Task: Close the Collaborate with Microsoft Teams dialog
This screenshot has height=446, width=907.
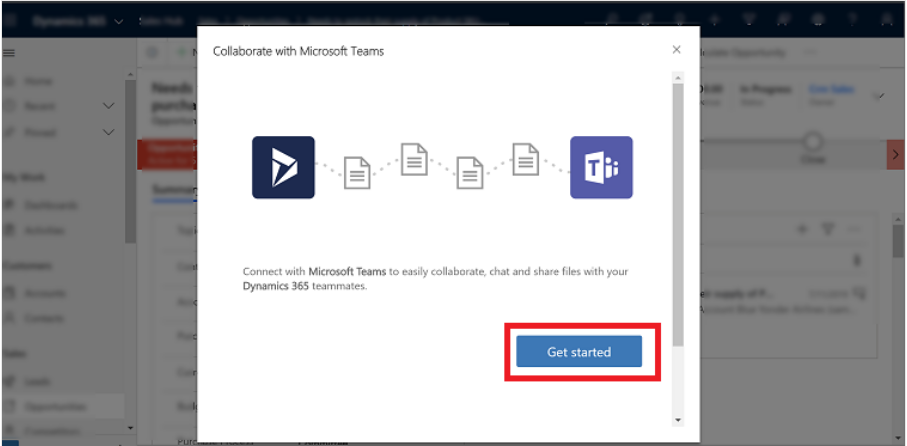Action: [676, 50]
